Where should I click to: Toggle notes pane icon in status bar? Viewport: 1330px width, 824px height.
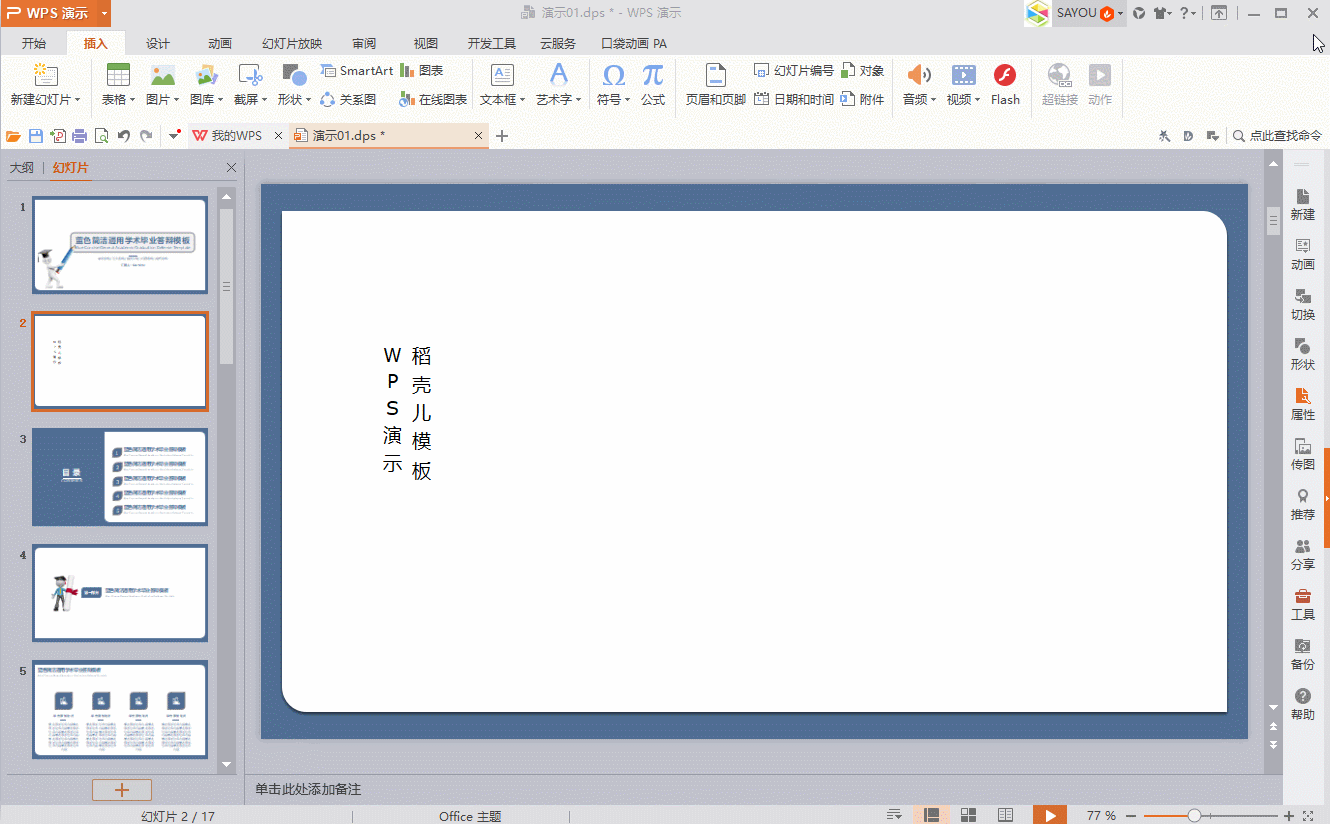tap(895, 815)
